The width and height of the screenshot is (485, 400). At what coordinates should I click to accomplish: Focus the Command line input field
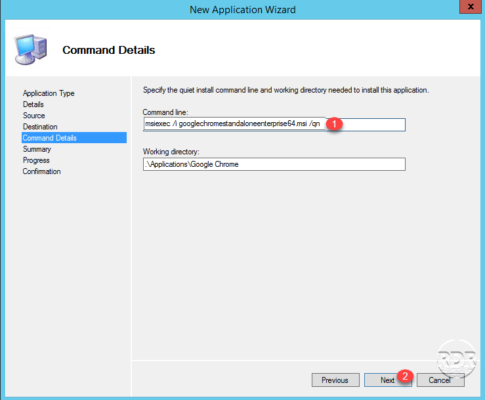[274, 124]
